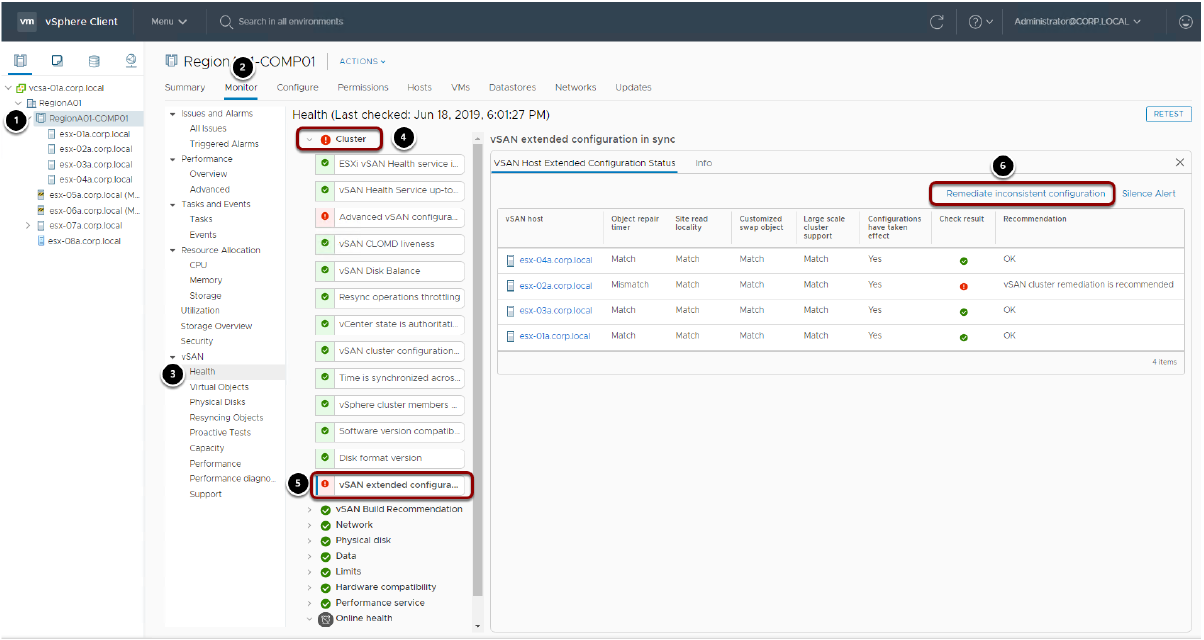Collapse the Tasks and Events section
Screen dimensions: 1204x640
173,204
